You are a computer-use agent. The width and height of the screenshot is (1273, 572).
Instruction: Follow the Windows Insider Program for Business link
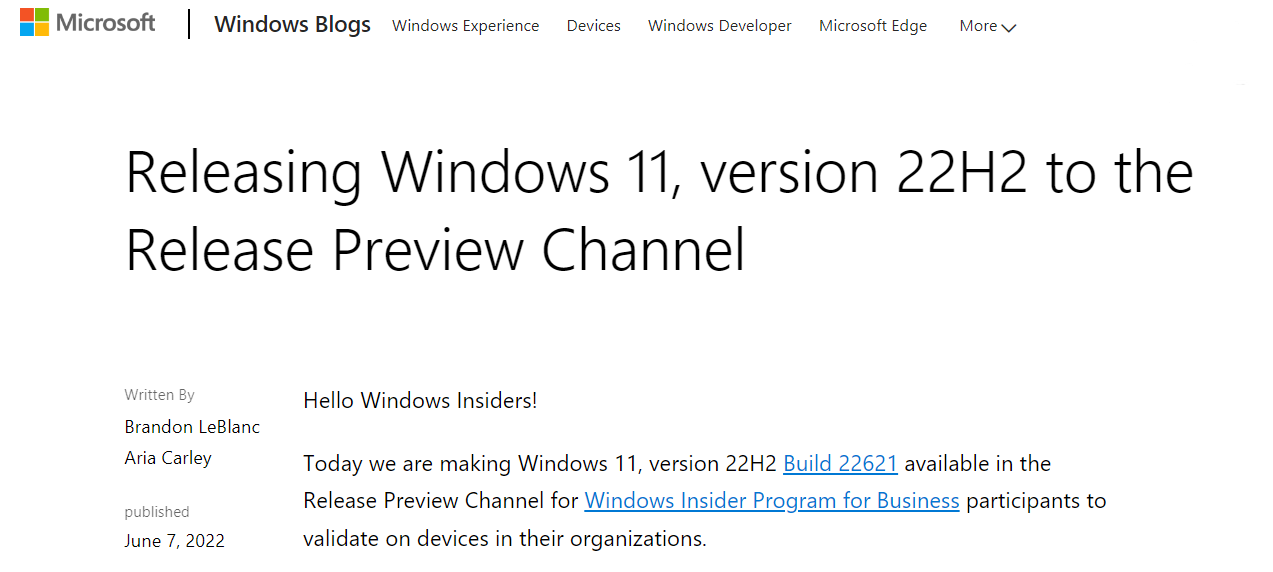tap(771, 501)
